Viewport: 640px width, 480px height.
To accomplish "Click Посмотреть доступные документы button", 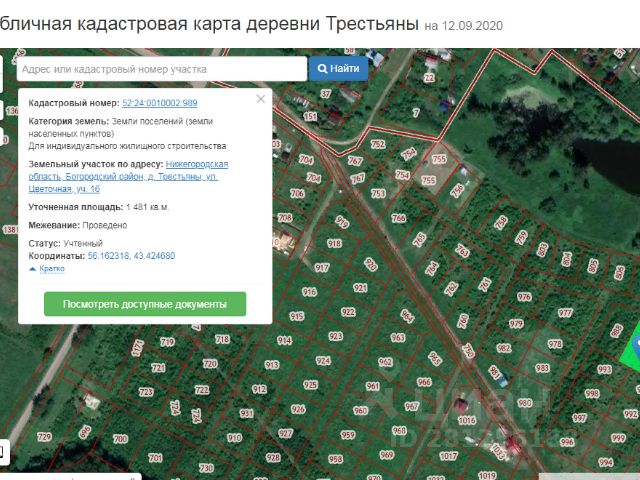I will click(145, 304).
